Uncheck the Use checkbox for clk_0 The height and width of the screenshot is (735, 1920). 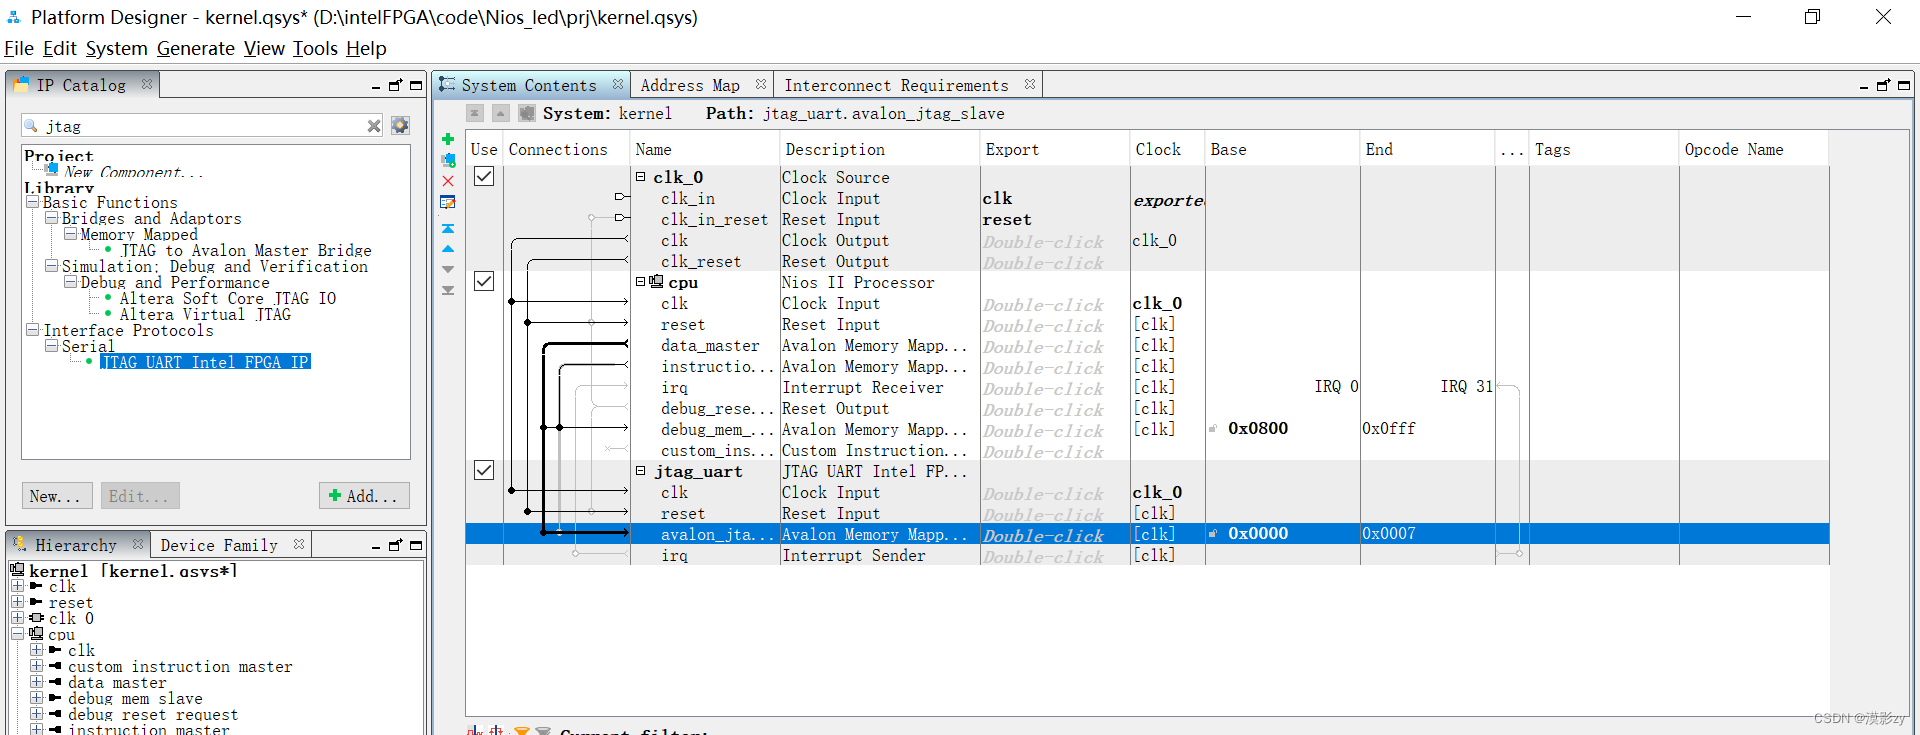coord(484,176)
